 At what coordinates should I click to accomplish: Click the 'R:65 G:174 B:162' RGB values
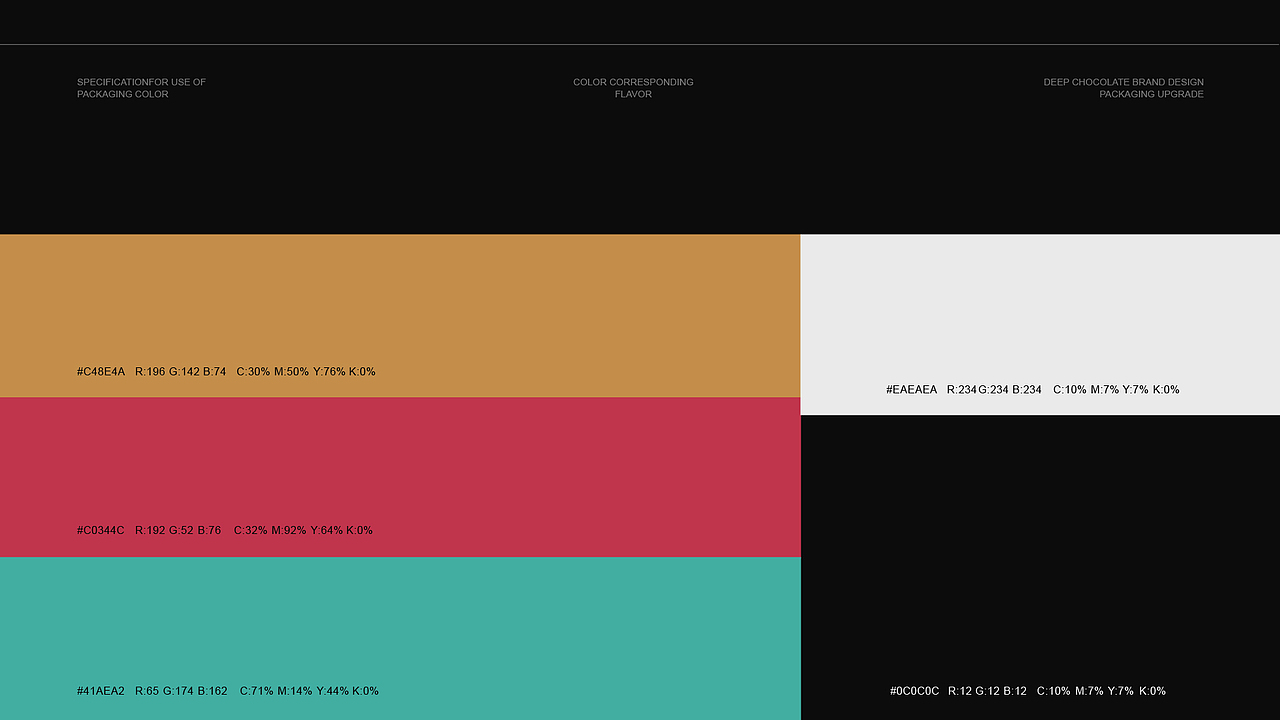[181, 691]
